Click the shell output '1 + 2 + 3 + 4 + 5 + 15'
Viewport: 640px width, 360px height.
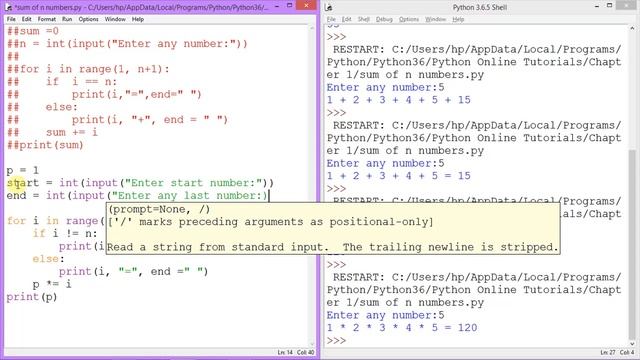(x=398, y=100)
